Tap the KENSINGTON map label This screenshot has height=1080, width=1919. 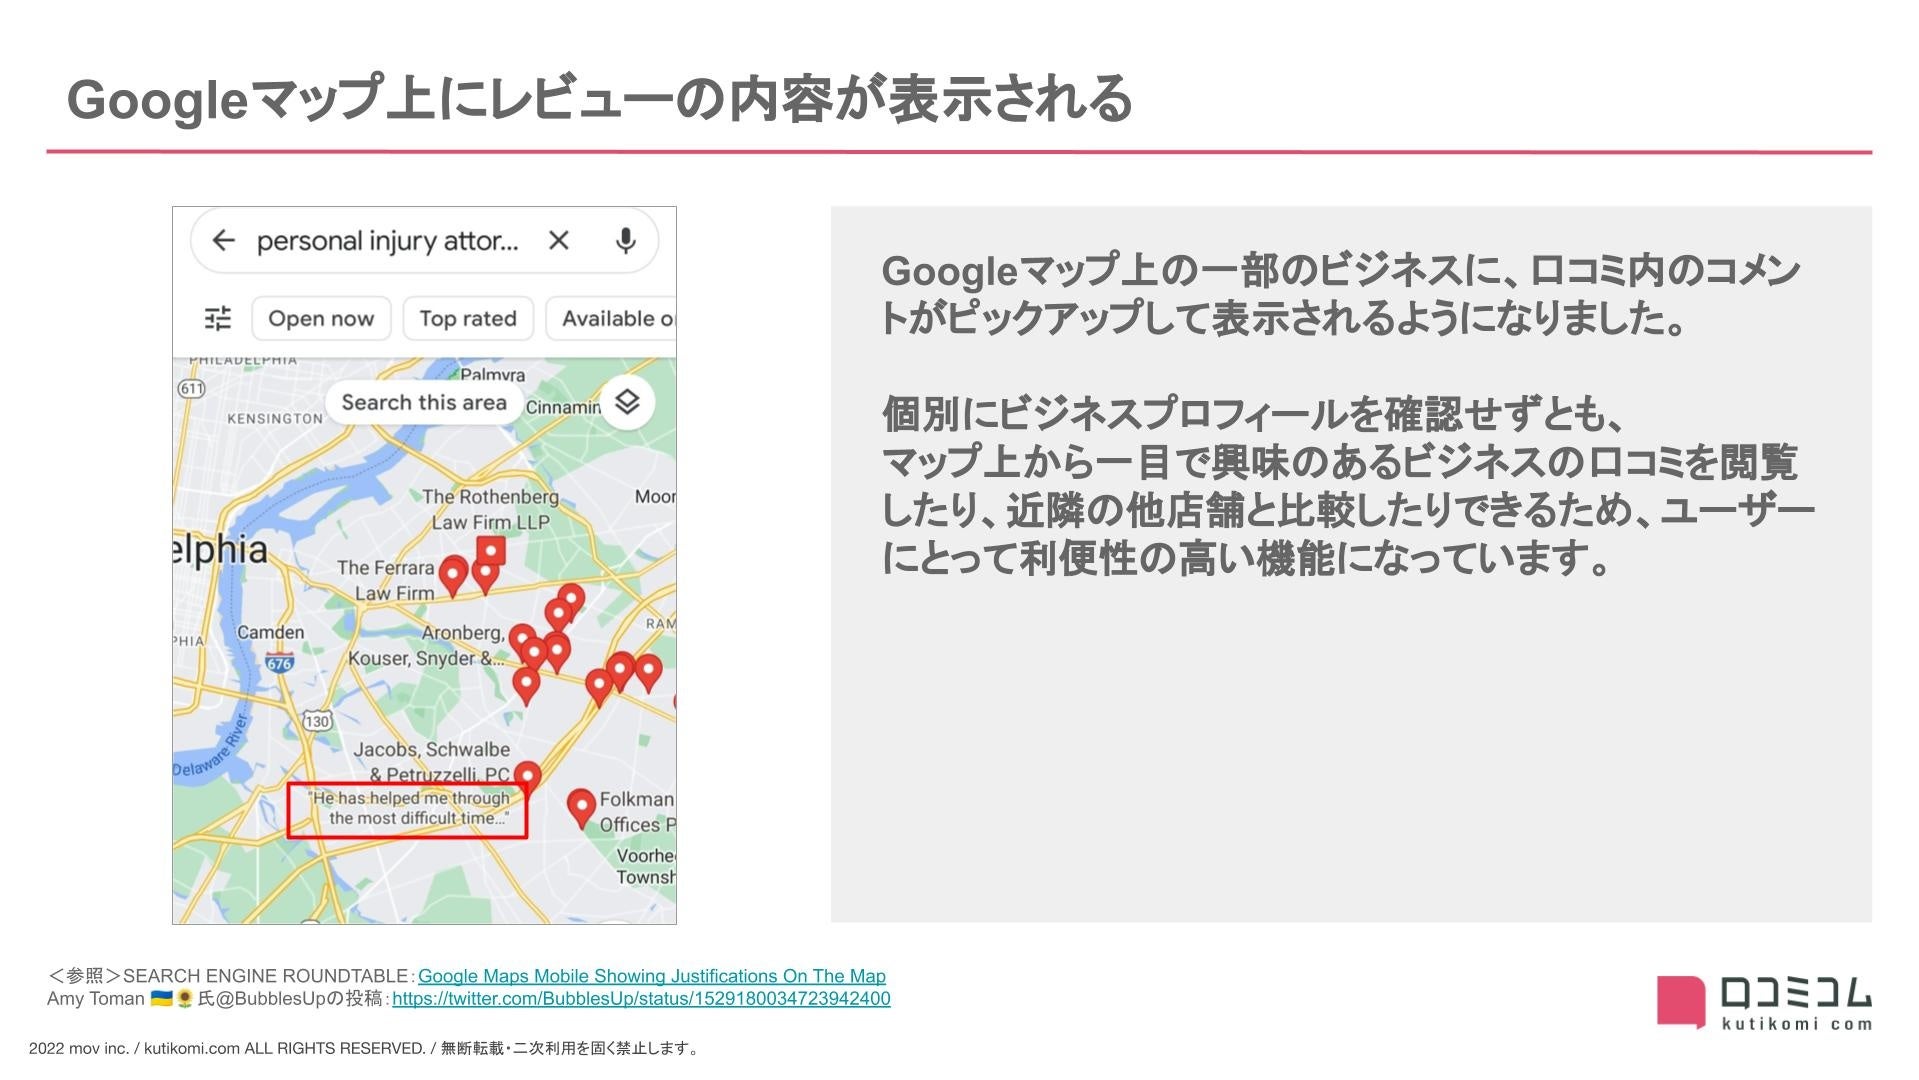(274, 418)
